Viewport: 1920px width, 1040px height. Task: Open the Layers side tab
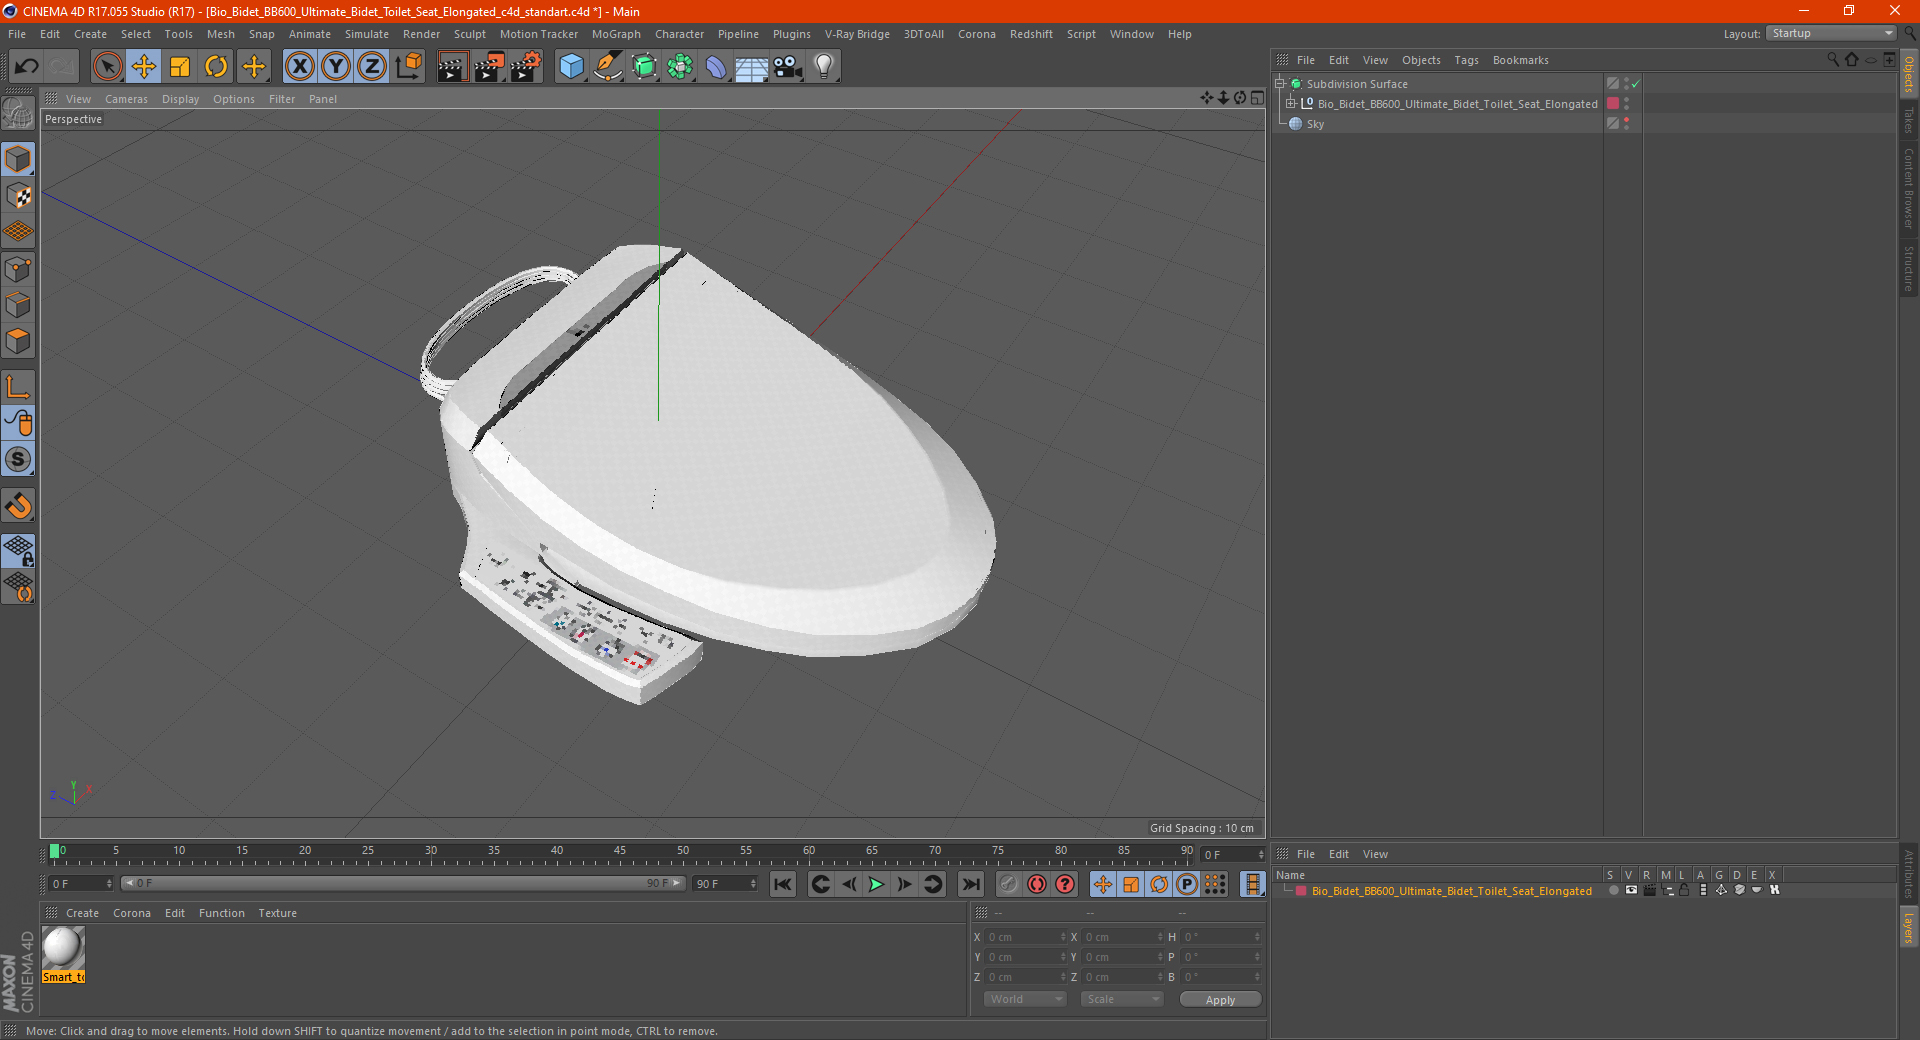point(1909,927)
